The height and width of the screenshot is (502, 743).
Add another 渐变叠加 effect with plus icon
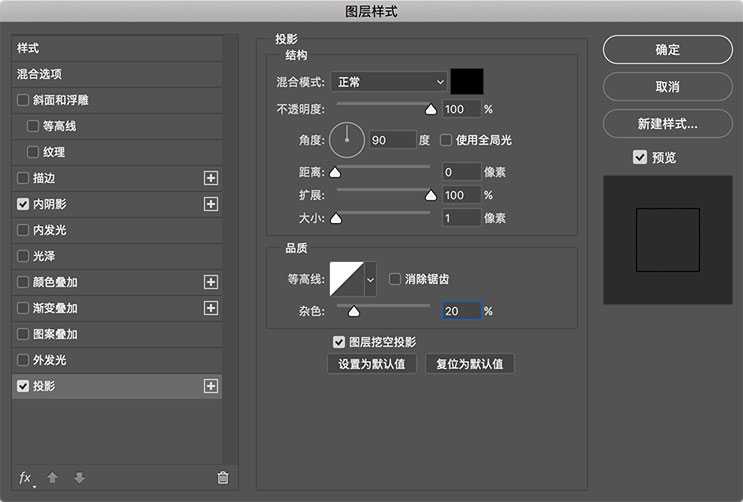click(211, 308)
